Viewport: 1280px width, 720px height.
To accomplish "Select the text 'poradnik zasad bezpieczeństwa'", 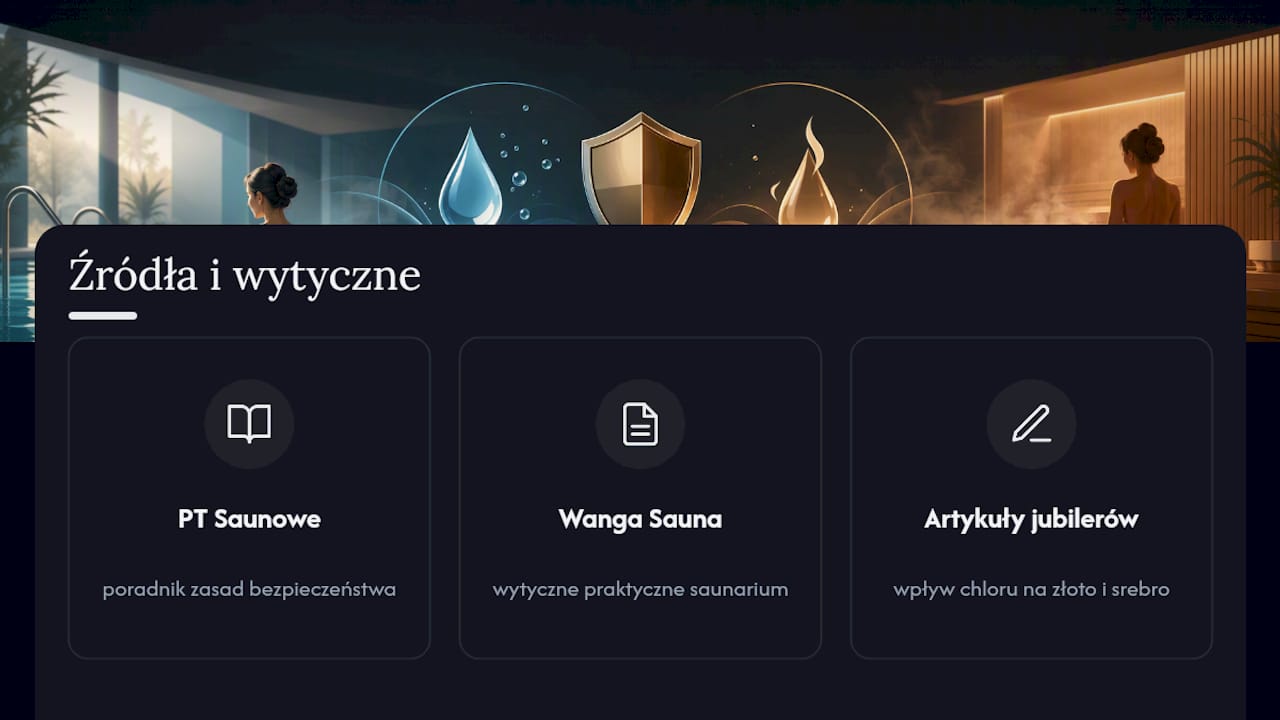I will coord(249,589).
